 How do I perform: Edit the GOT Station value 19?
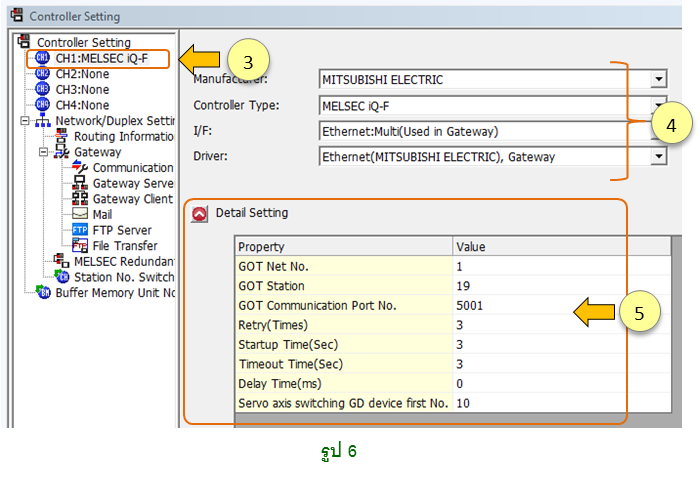[x=562, y=286]
